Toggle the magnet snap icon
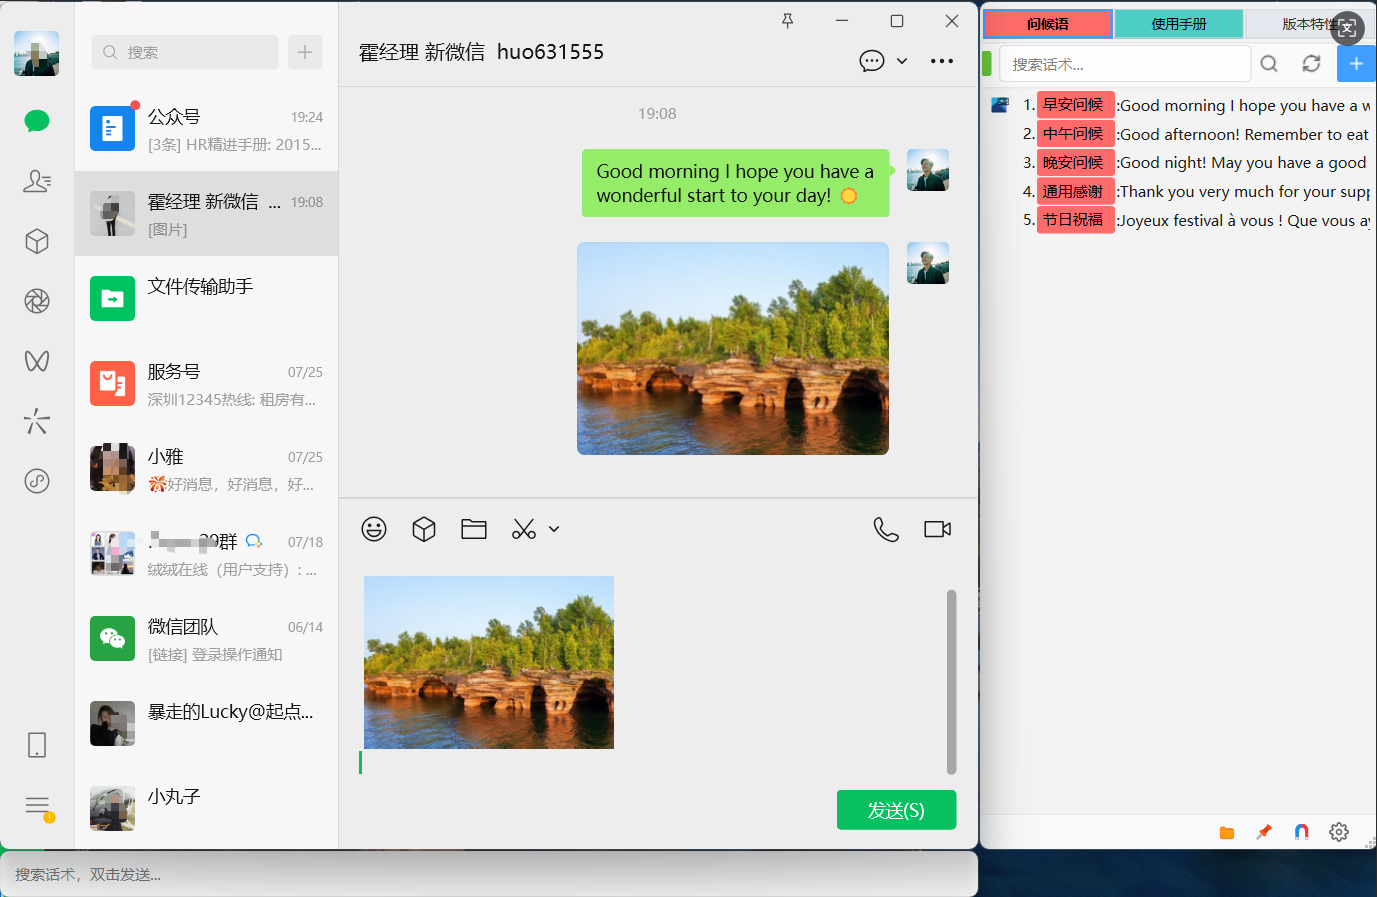This screenshot has width=1377, height=897. click(x=1301, y=832)
